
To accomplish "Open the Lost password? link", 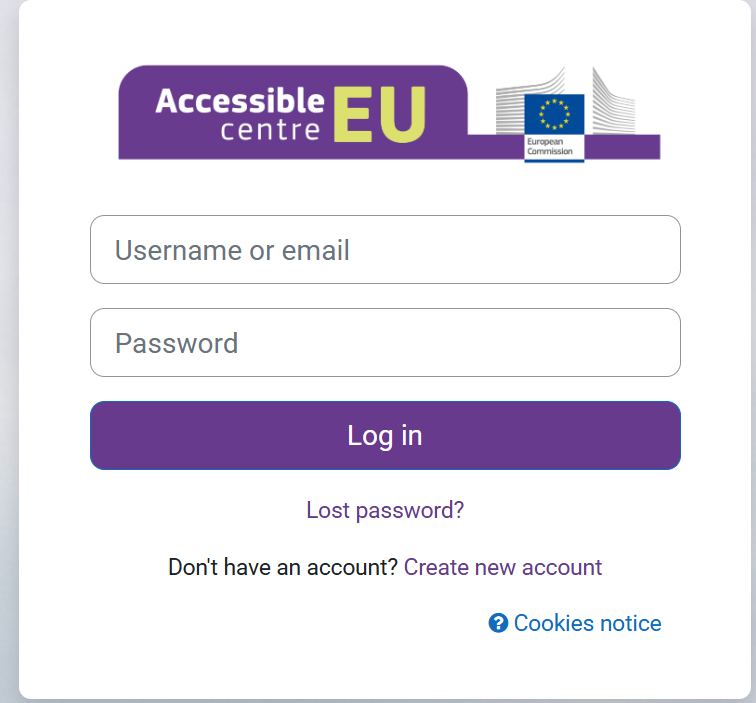I will tap(385, 510).
